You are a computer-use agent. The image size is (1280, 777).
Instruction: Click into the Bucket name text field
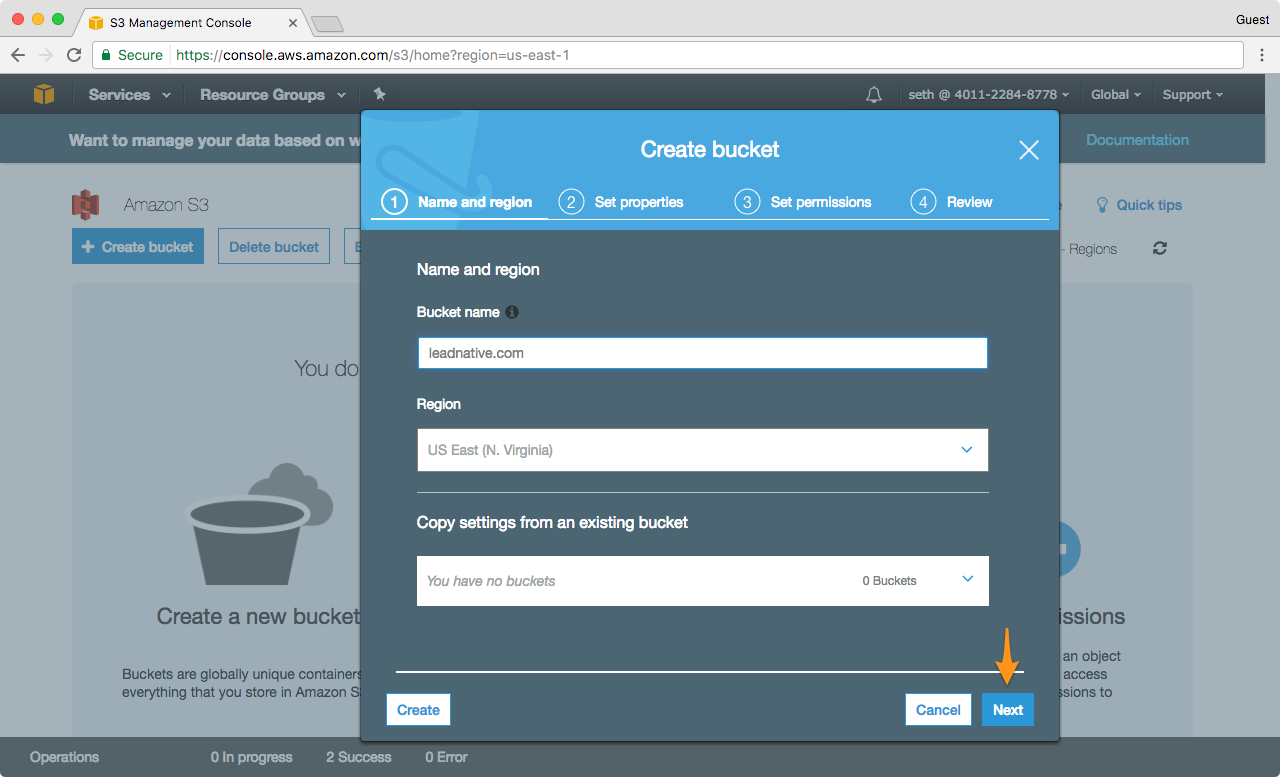[702, 353]
